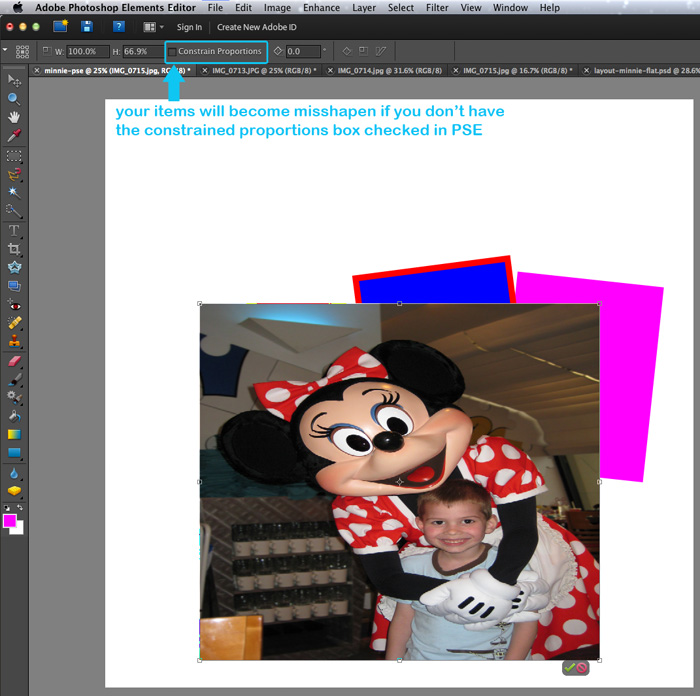Open the Filter menu
Image resolution: width=700 pixels, height=696 pixels.
(x=437, y=8)
